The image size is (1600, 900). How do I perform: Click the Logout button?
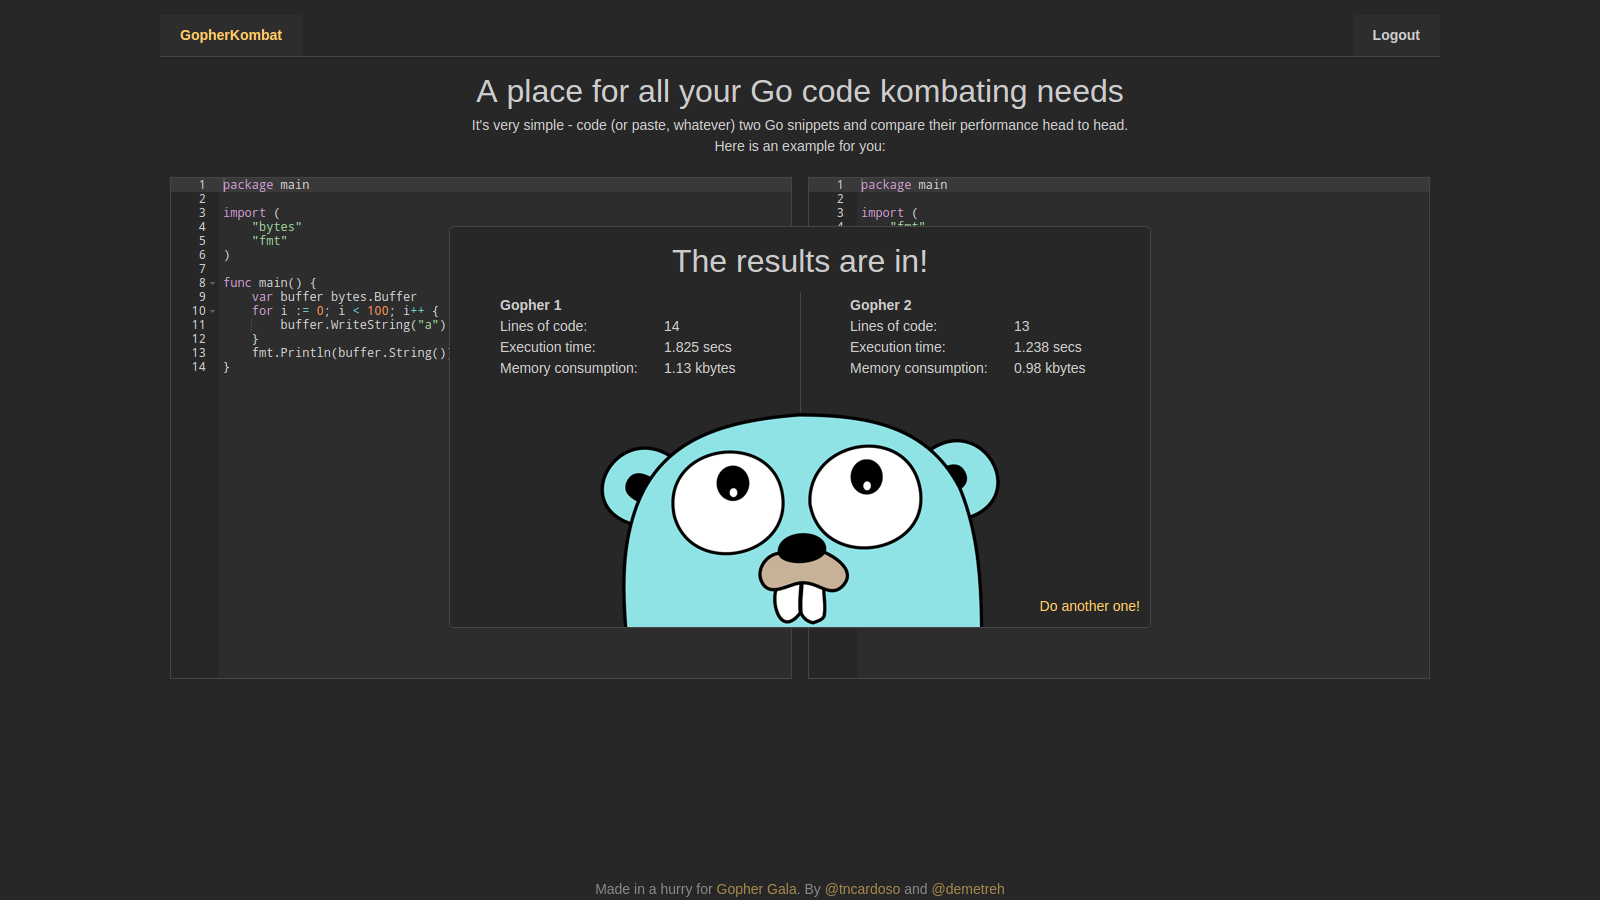[x=1396, y=35]
